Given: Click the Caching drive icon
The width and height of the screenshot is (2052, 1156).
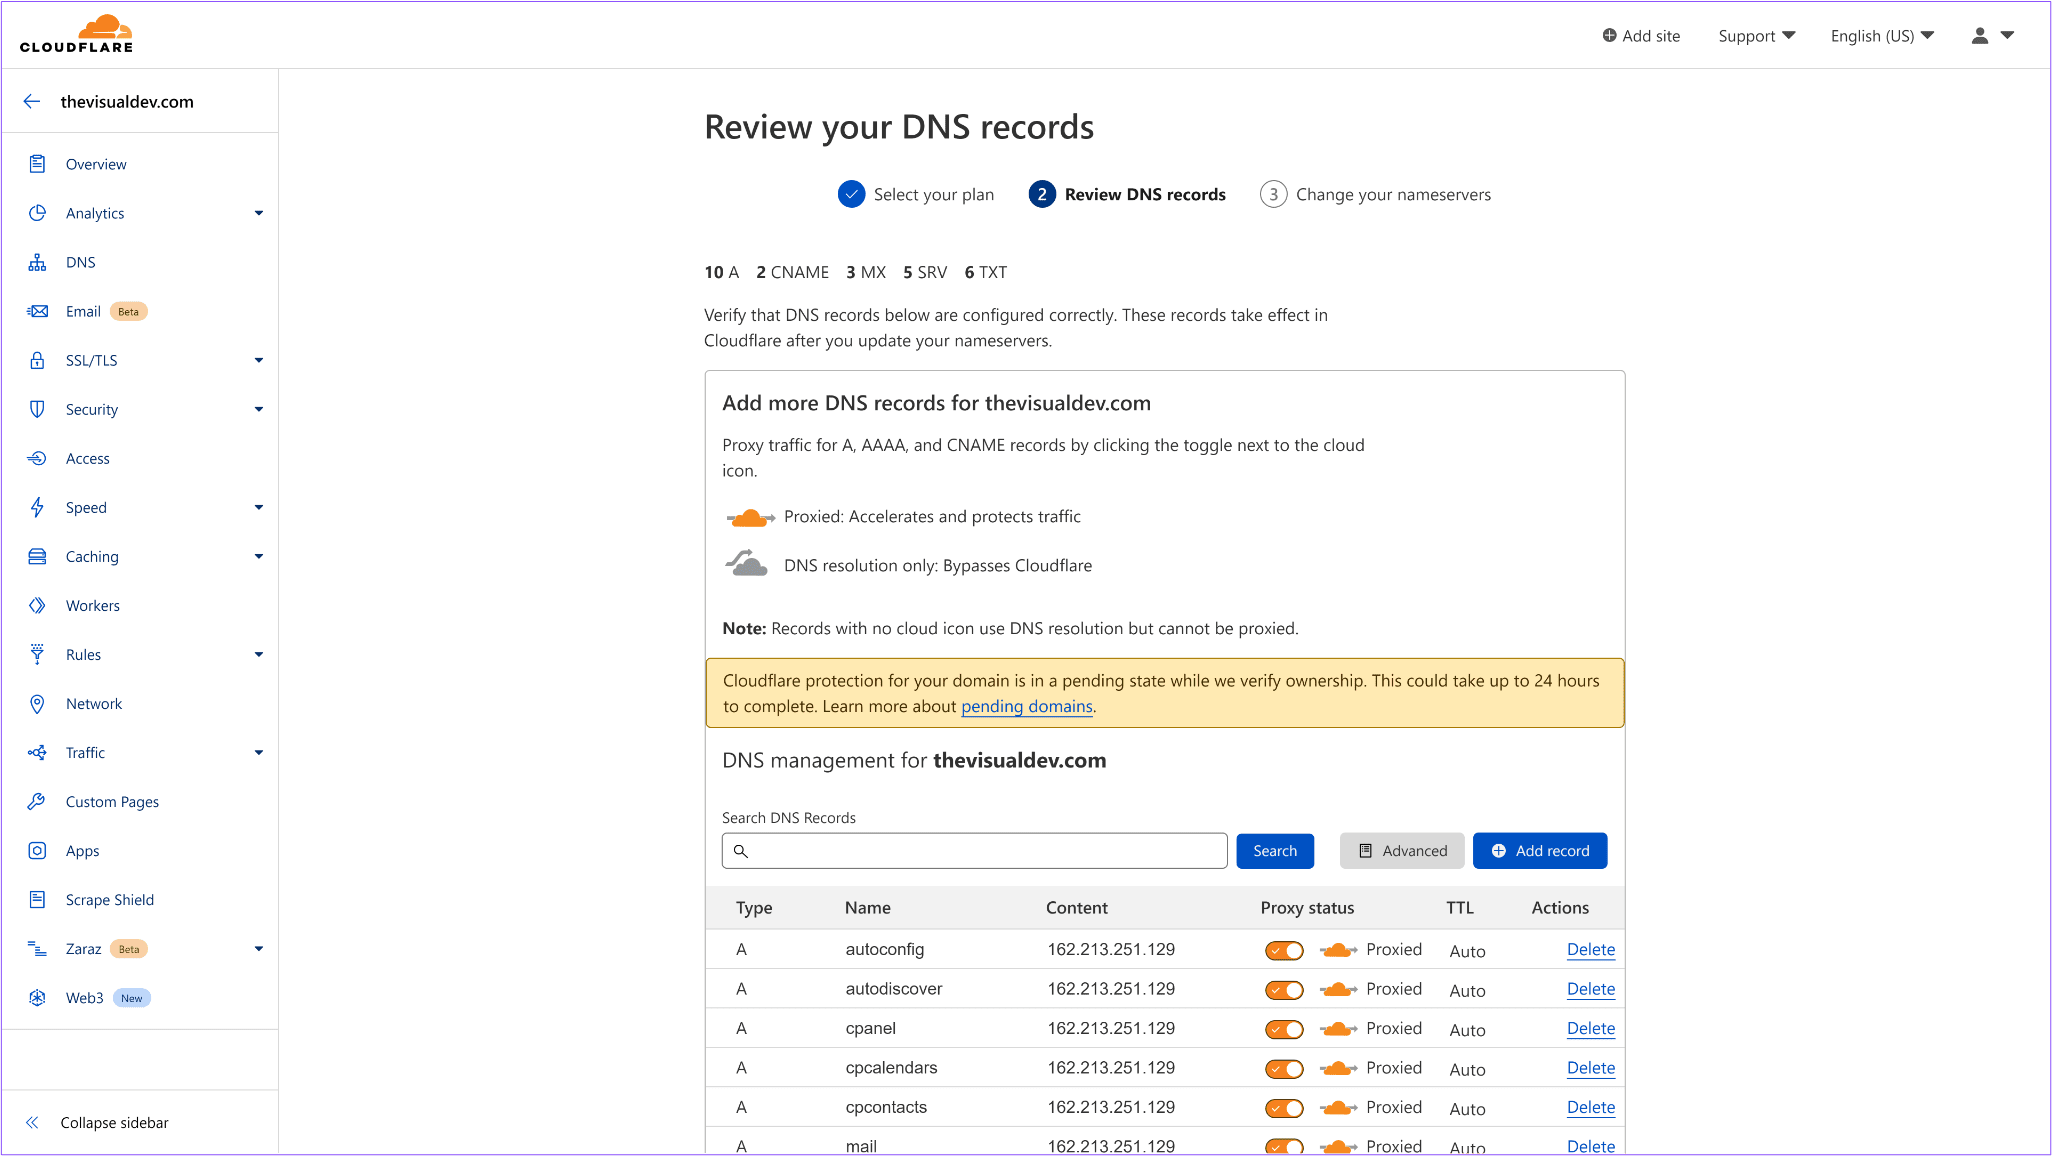Looking at the screenshot, I should [37, 556].
